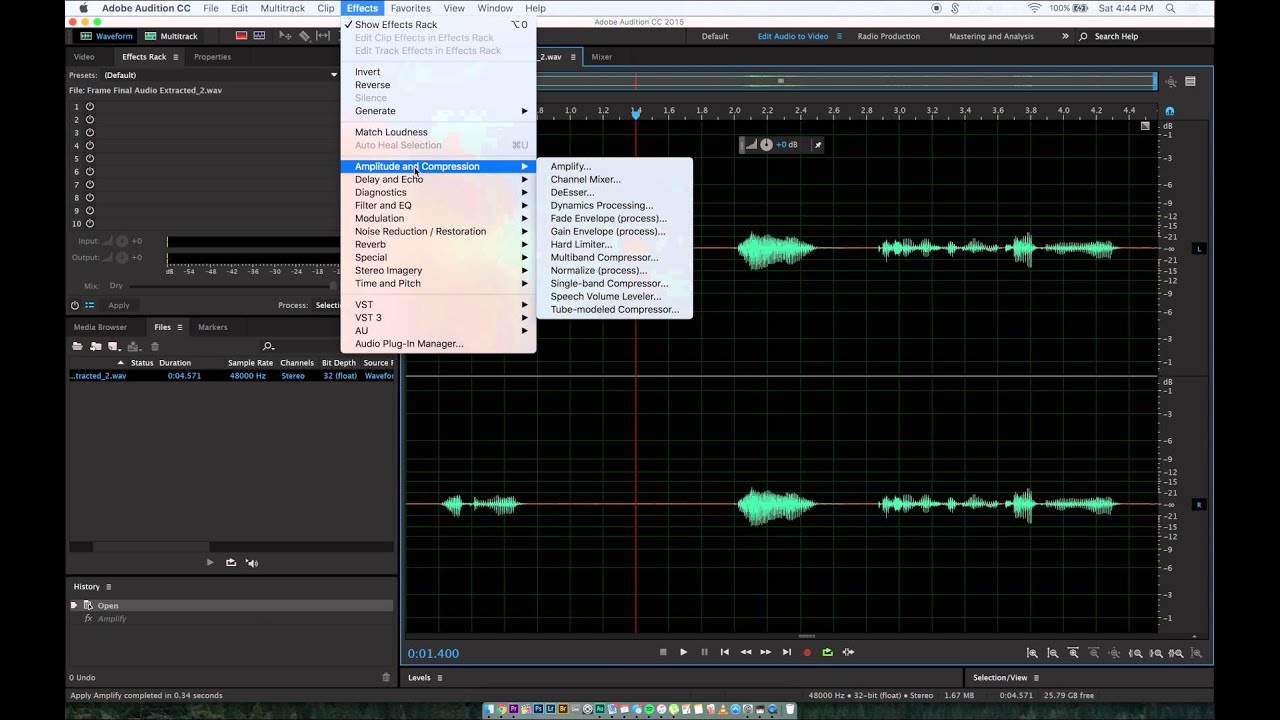Show Spectral Frequency Display red icon
This screenshot has width=1280, height=720.
[x=241, y=36]
